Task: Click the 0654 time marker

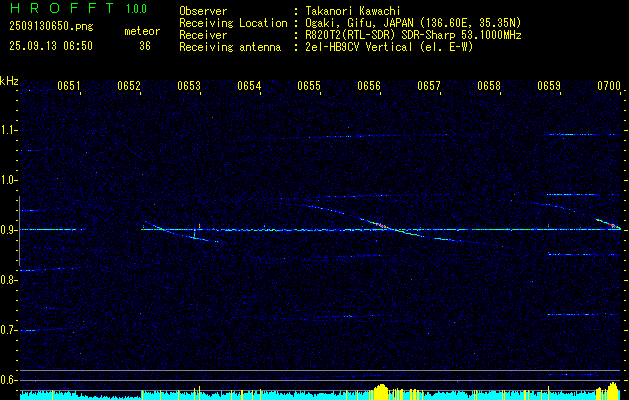Action: pyautogui.click(x=249, y=85)
